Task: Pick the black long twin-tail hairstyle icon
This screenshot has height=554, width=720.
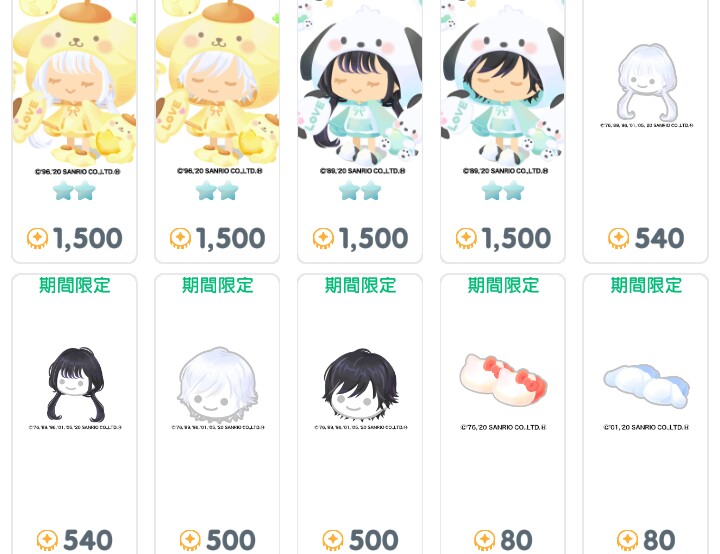Action: point(75,384)
